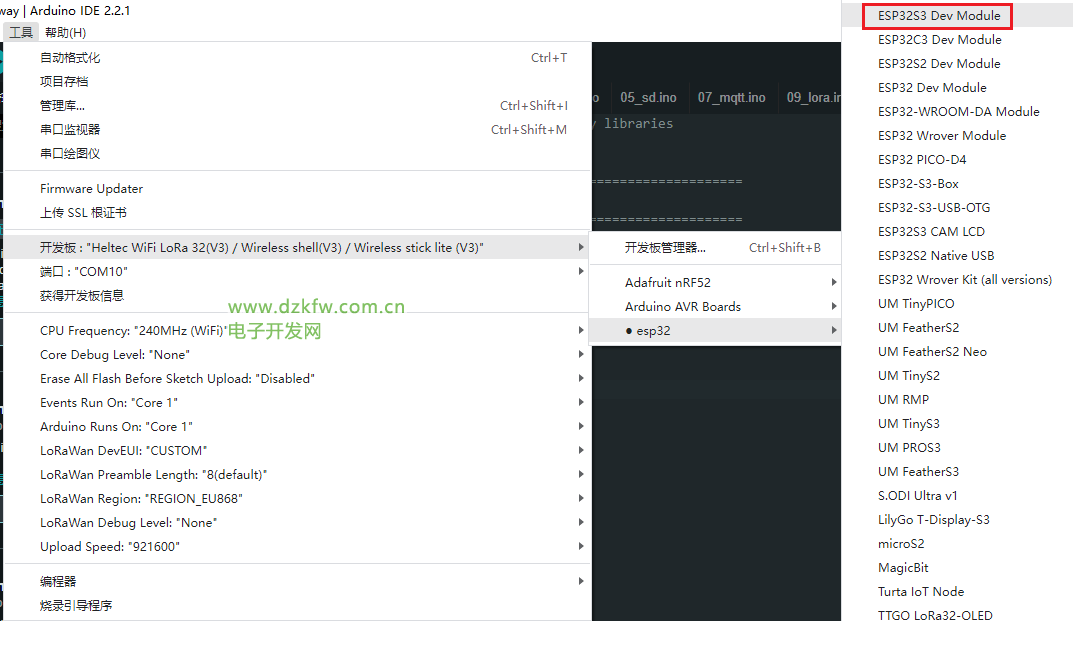The image size is (1073, 652).
Task: Click 烧录引导程序 burn bootloader entry
Action: click(x=76, y=606)
